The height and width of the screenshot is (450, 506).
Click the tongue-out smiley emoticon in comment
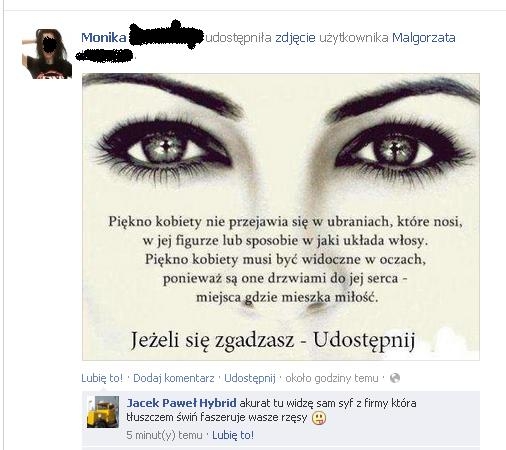pos(319,418)
